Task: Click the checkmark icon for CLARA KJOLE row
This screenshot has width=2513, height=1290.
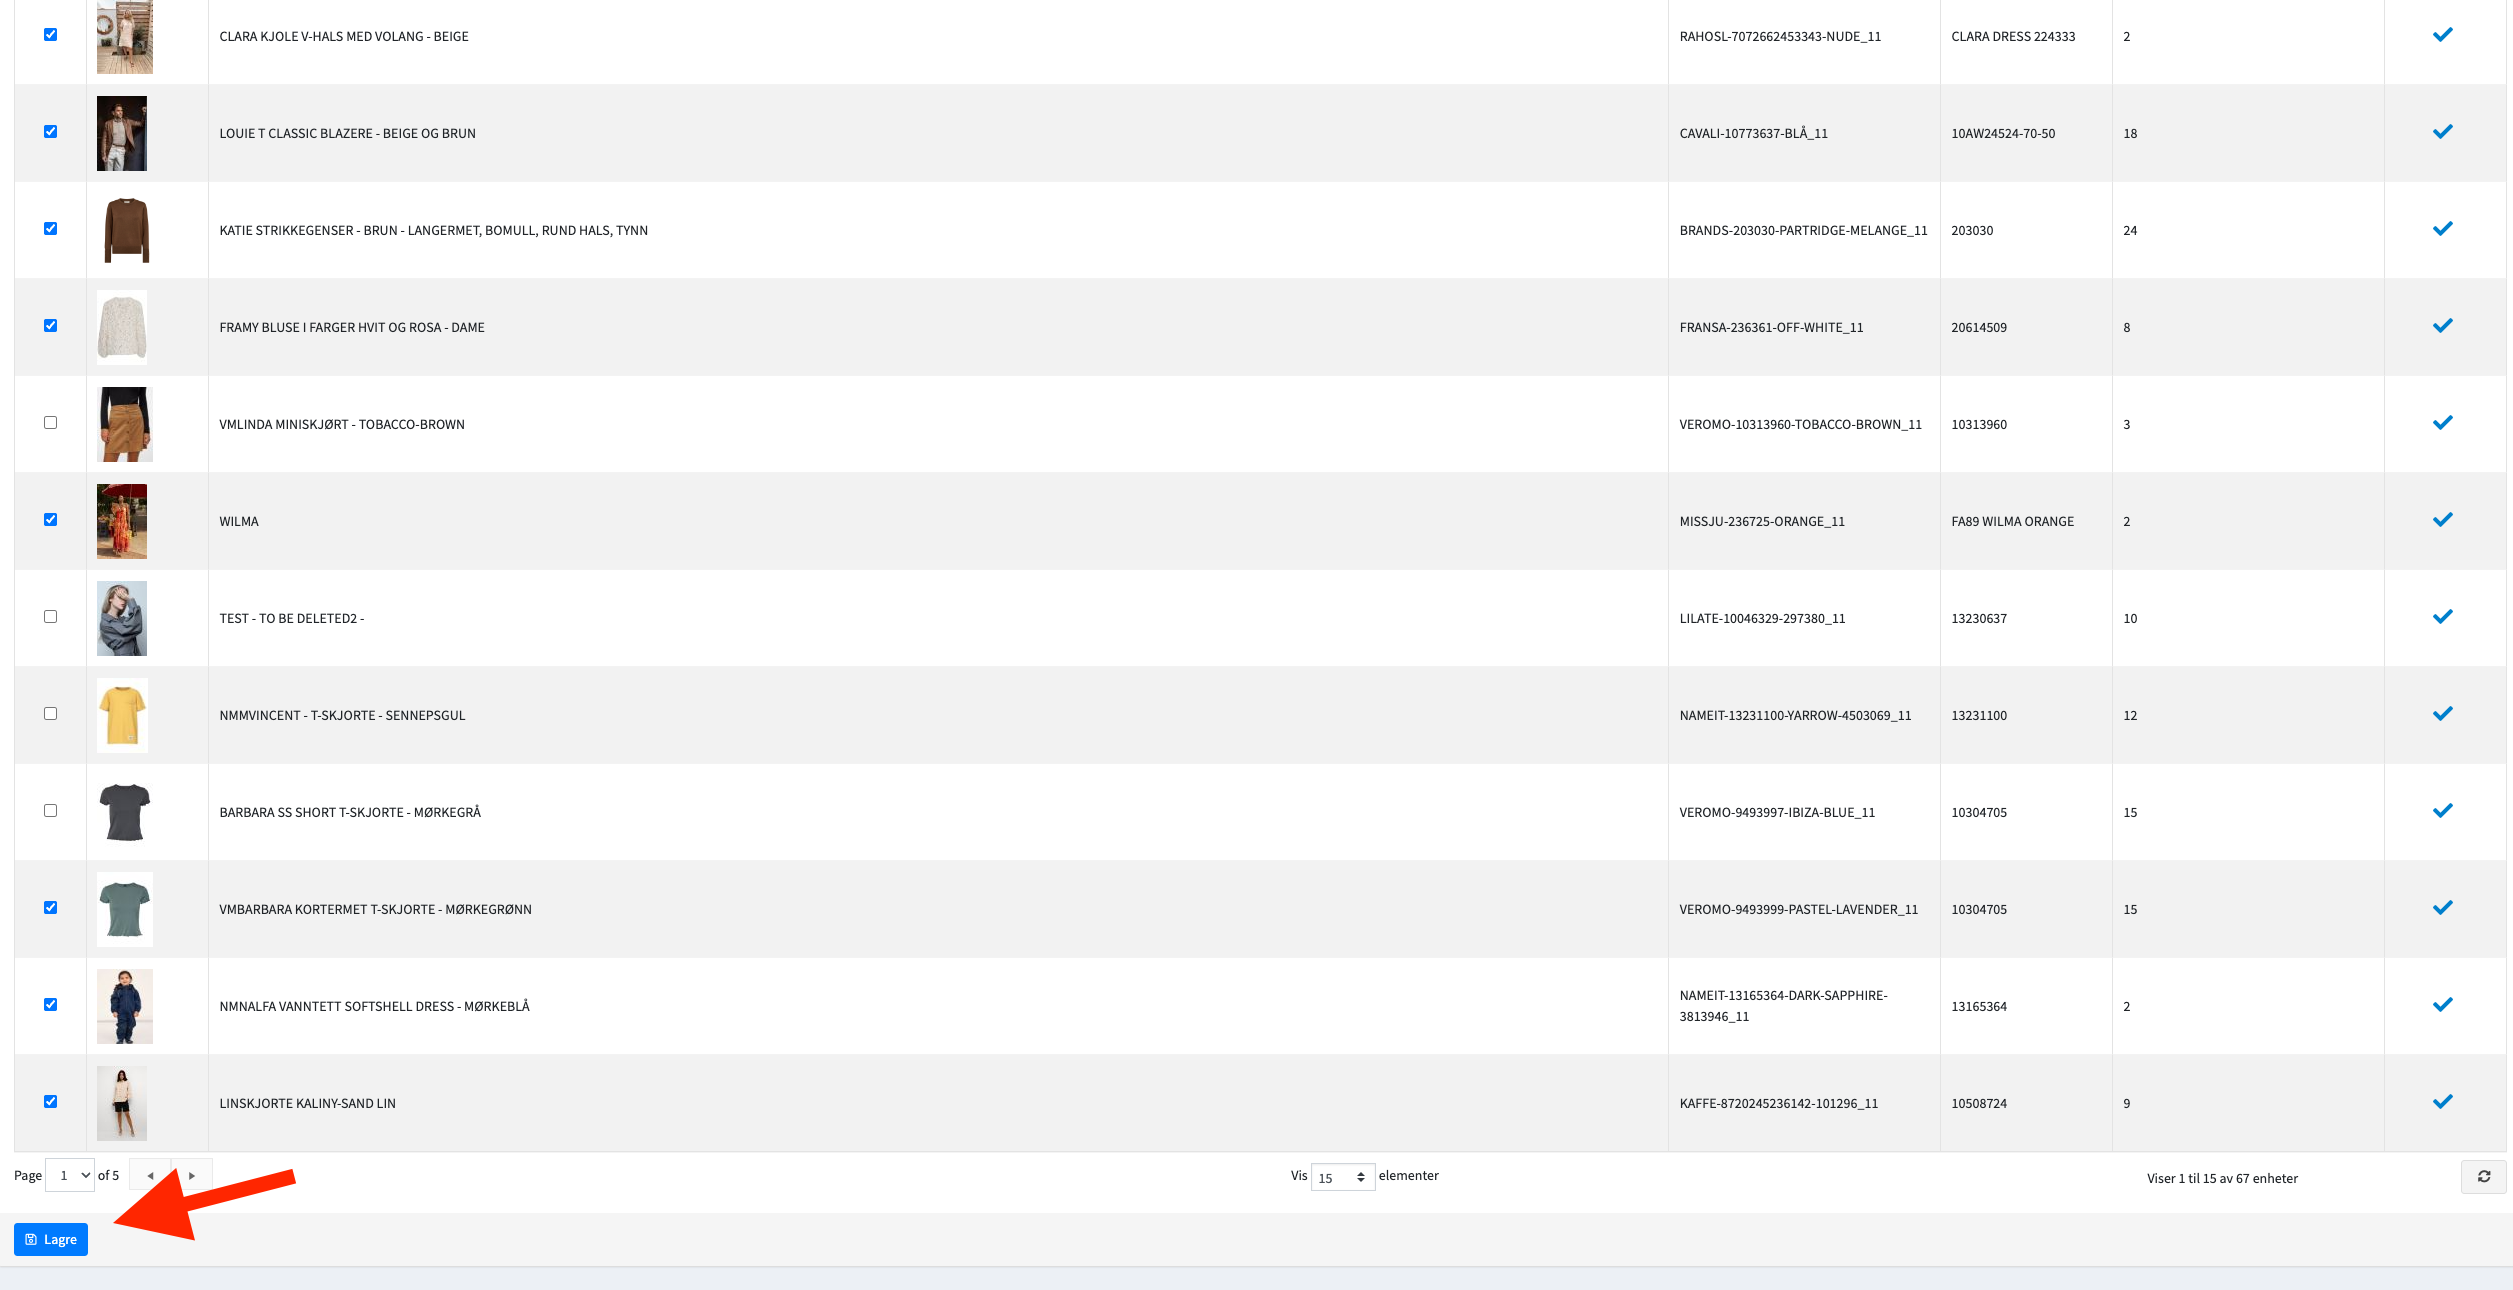Action: pos(2442,35)
